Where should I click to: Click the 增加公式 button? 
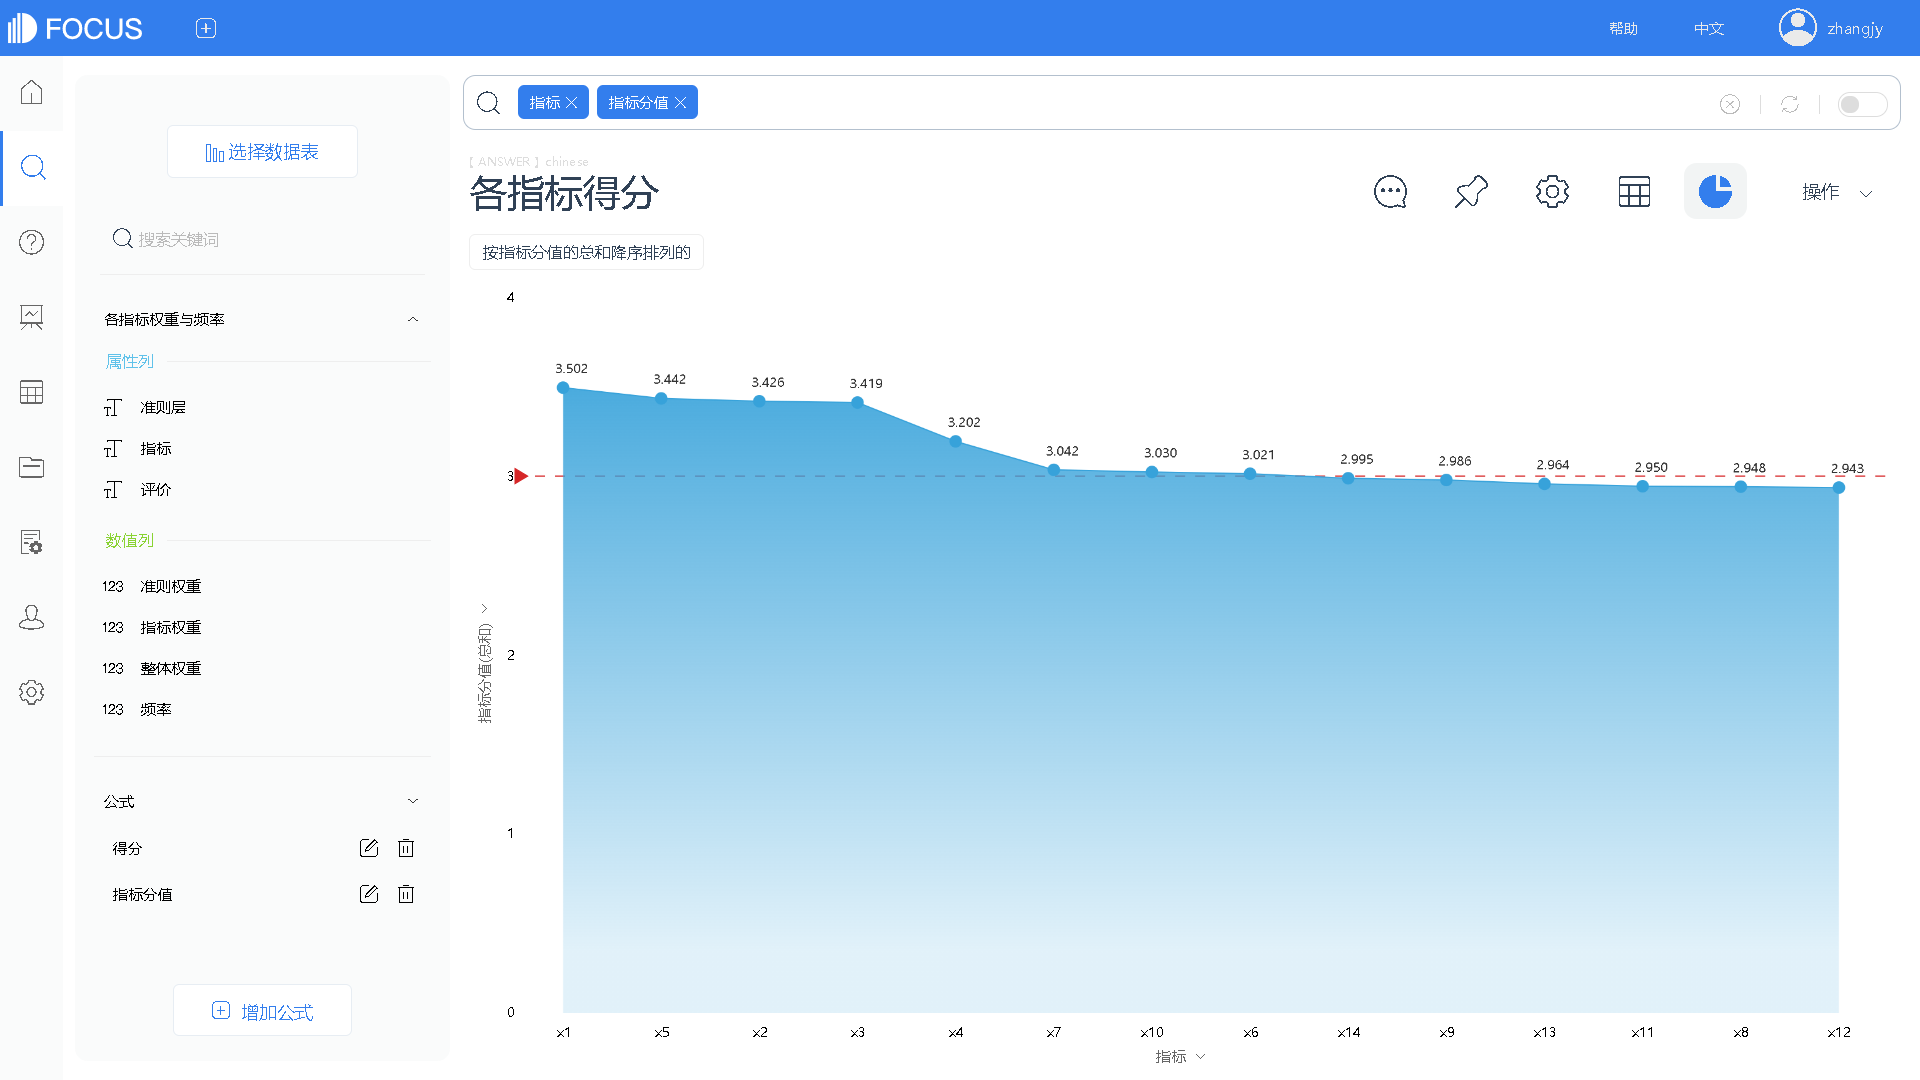[262, 1011]
